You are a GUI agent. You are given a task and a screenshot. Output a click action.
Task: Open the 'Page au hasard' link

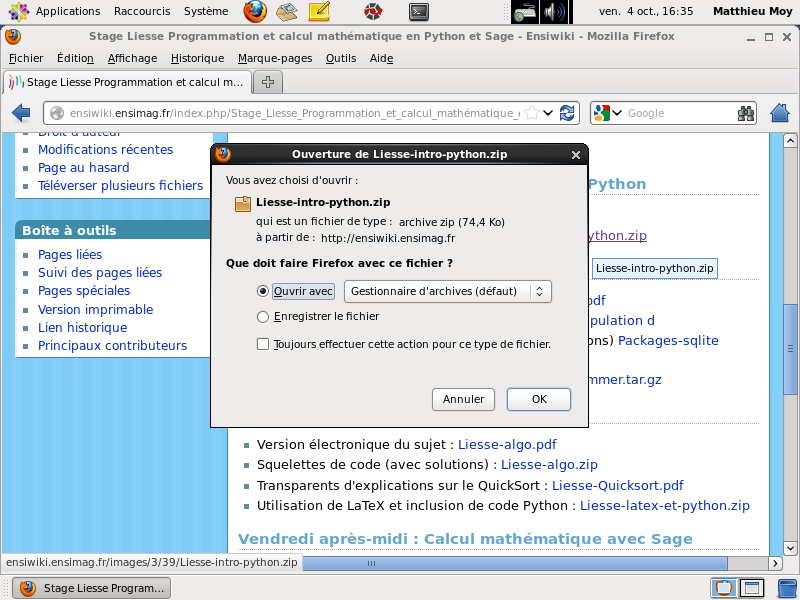point(84,167)
